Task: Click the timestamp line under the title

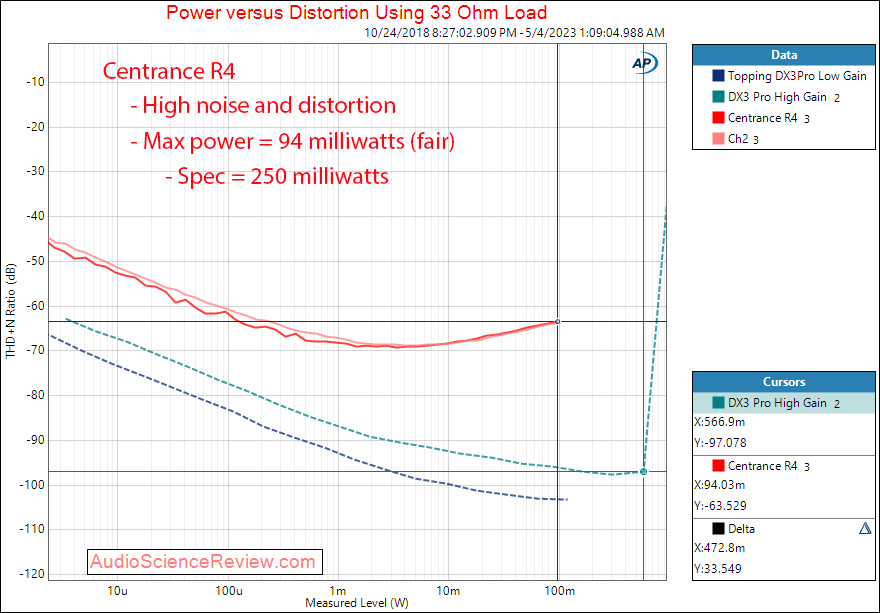Action: (x=515, y=33)
